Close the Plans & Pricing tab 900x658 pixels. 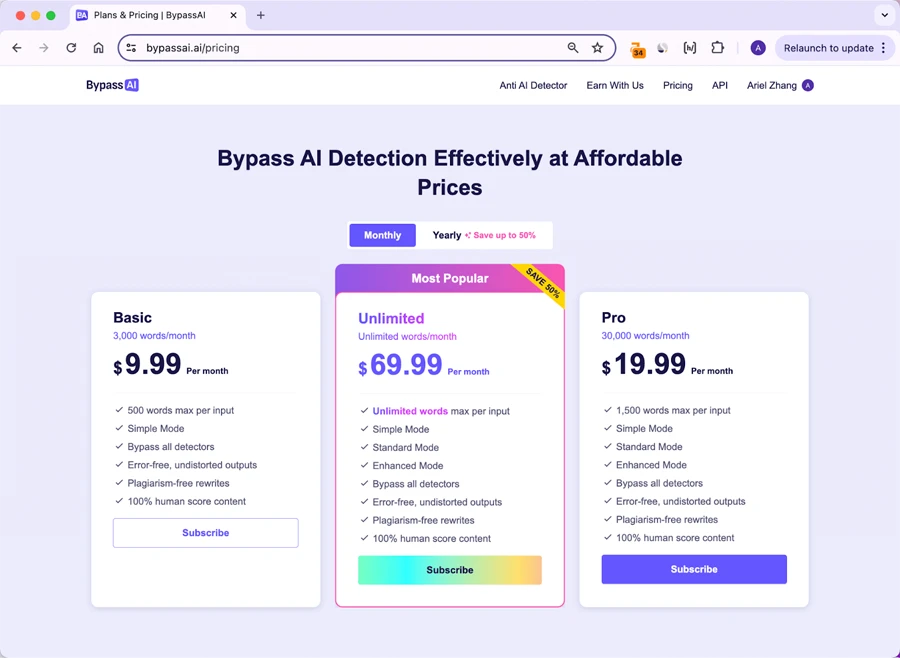pos(233,16)
